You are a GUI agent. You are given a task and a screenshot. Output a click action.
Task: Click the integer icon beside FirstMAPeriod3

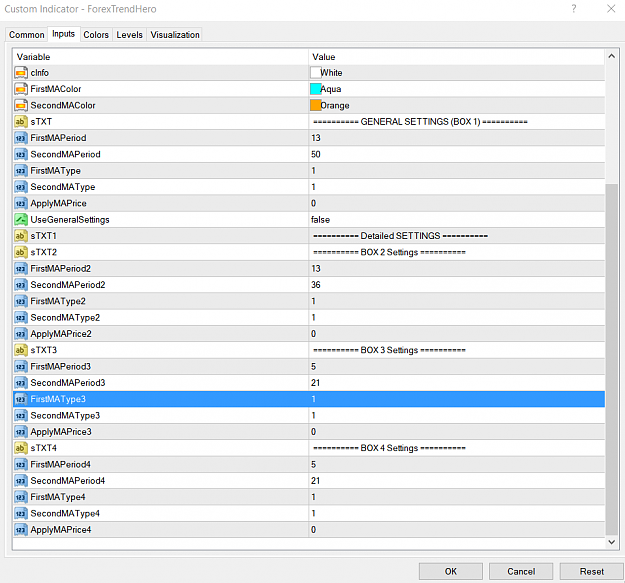coord(21,367)
